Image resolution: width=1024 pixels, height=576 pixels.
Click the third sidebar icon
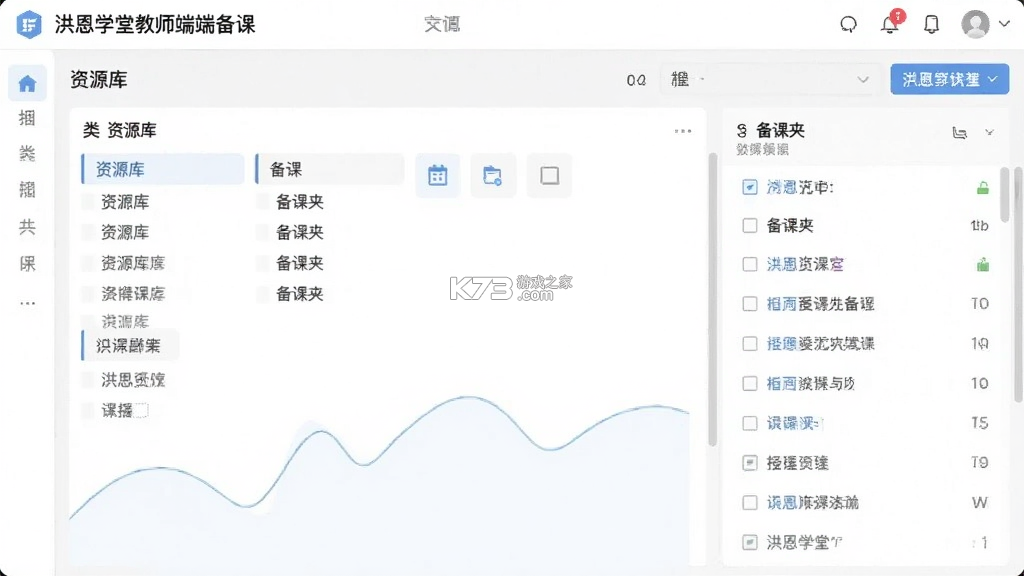coord(27,154)
